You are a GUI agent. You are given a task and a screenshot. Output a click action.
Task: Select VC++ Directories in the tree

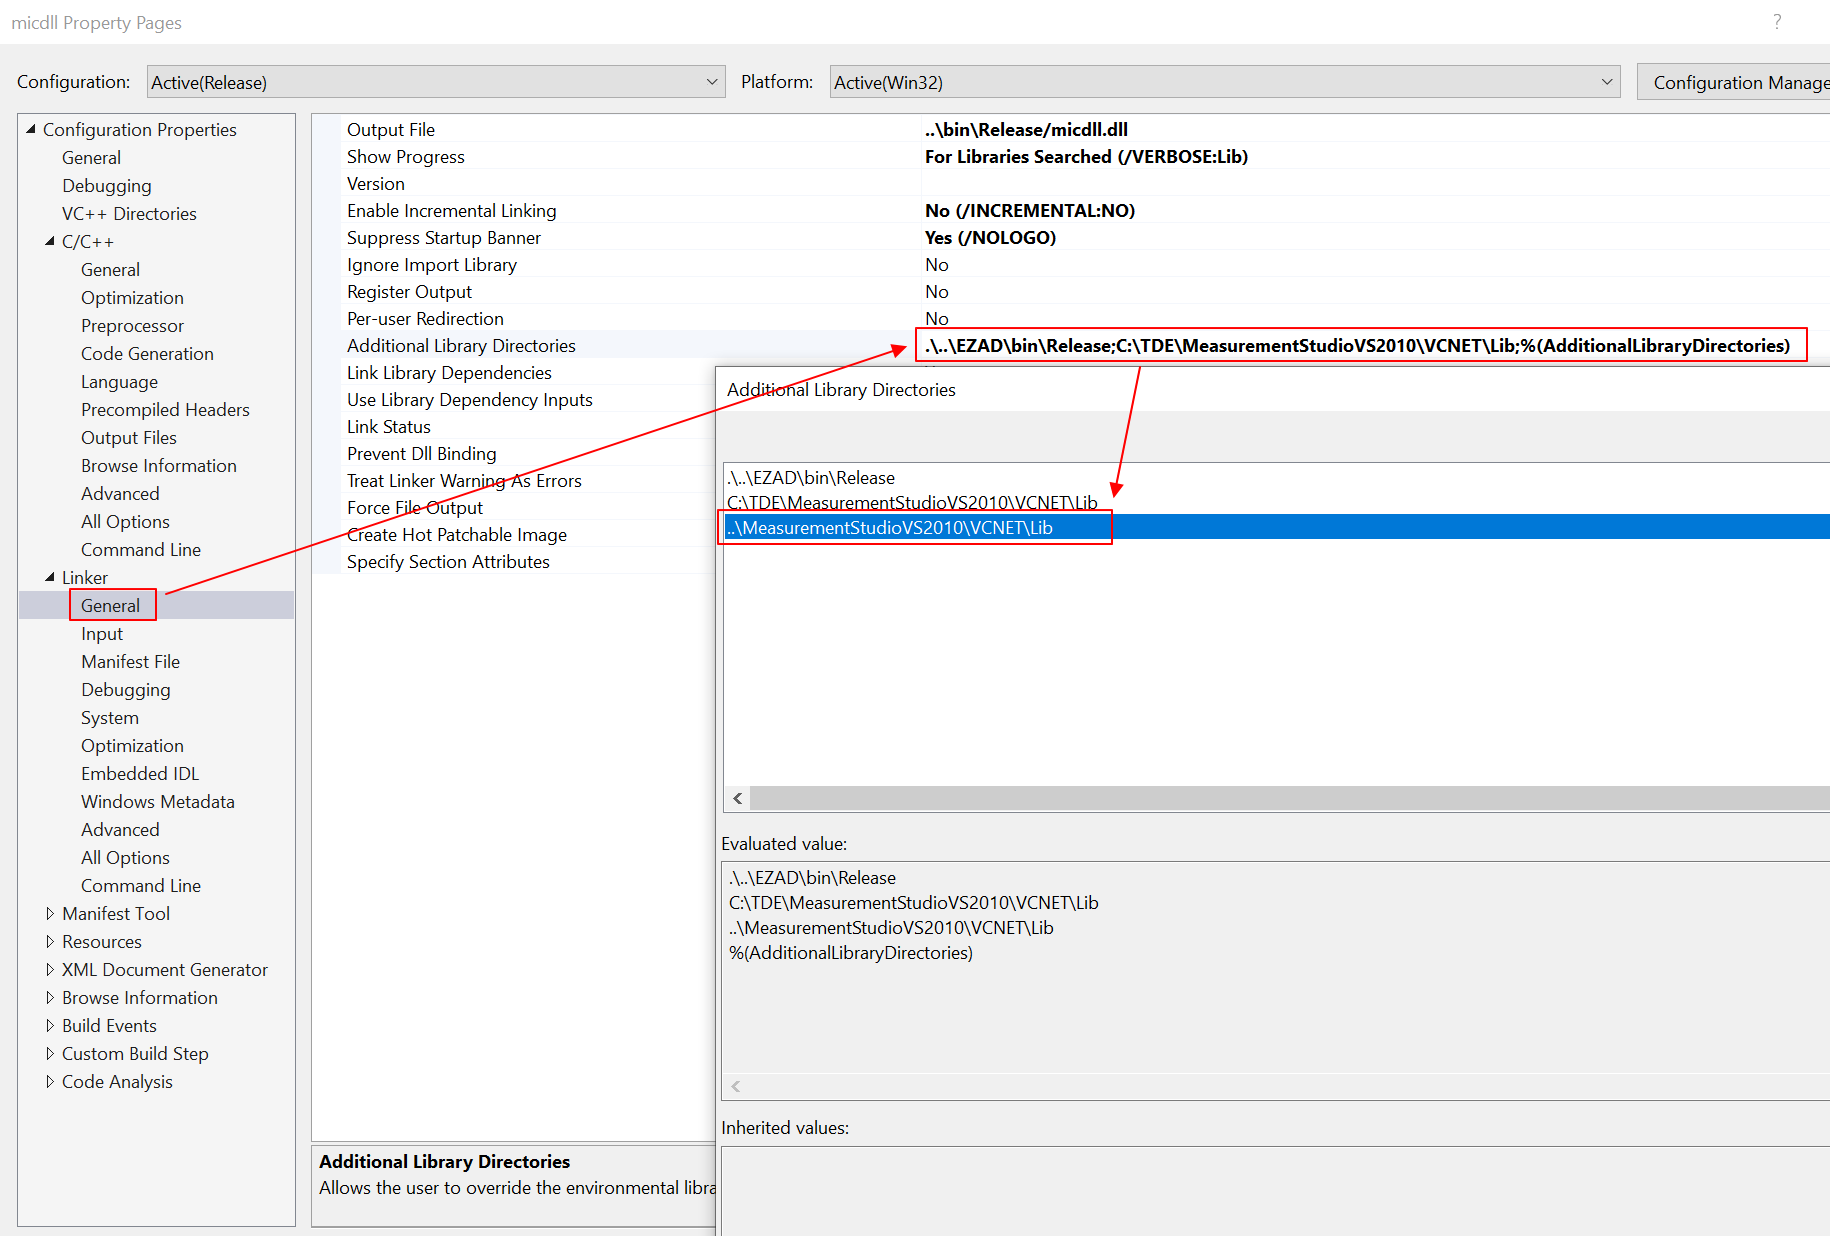point(129,213)
